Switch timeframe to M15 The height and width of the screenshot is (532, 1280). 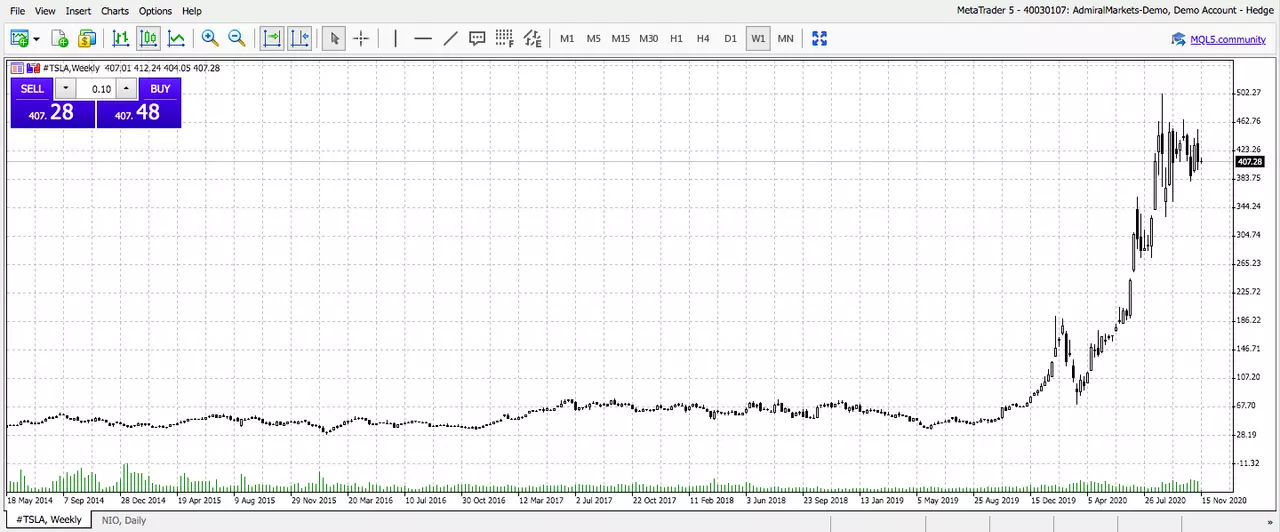[621, 39]
